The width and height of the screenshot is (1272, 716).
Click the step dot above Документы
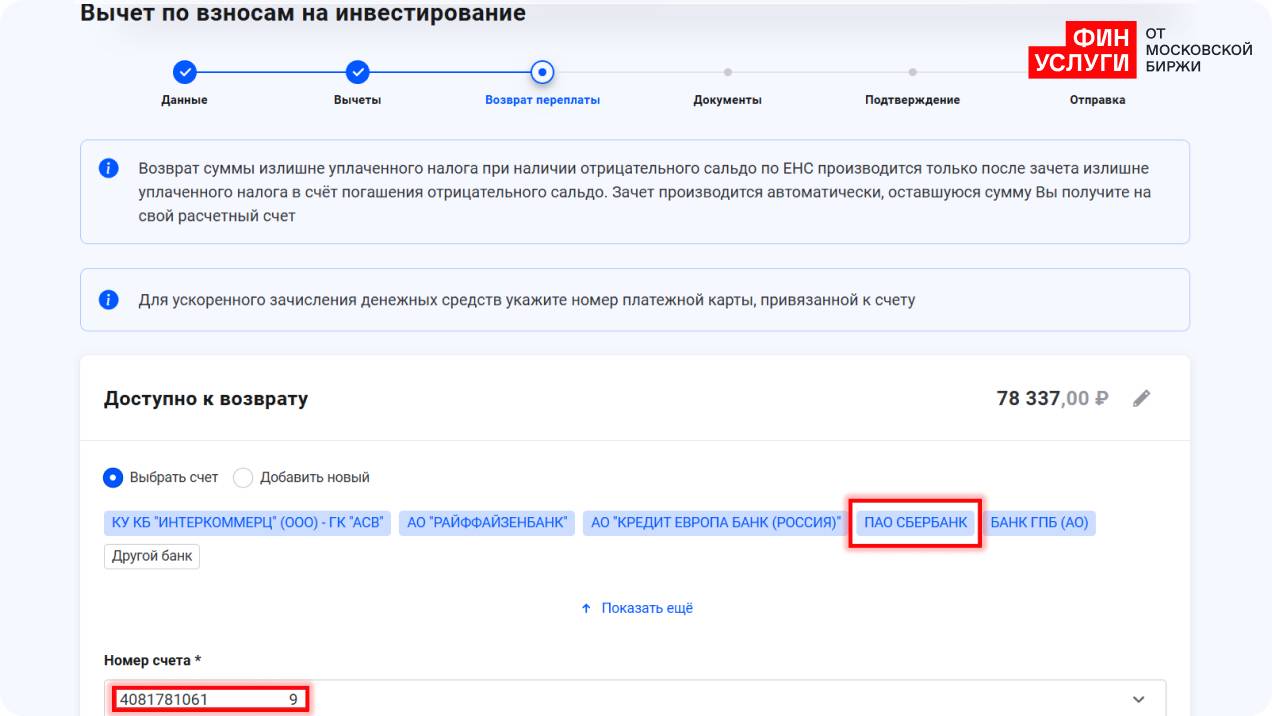727,72
